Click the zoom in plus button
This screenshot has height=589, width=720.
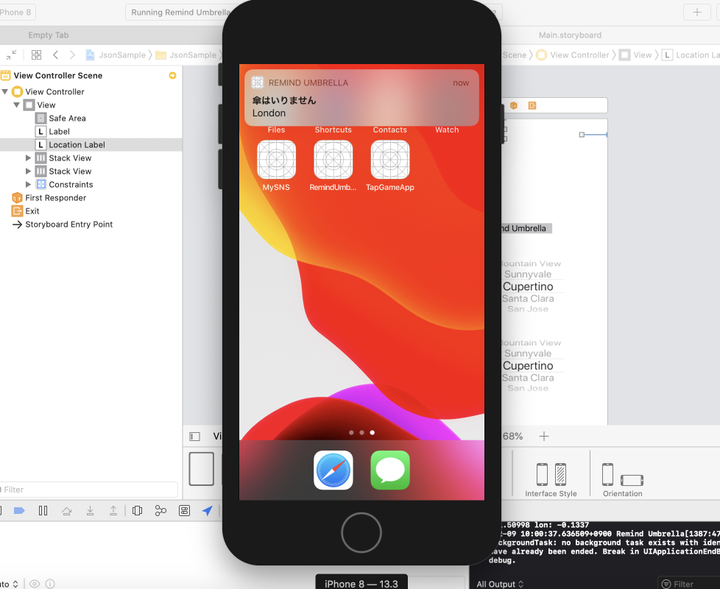tap(544, 436)
